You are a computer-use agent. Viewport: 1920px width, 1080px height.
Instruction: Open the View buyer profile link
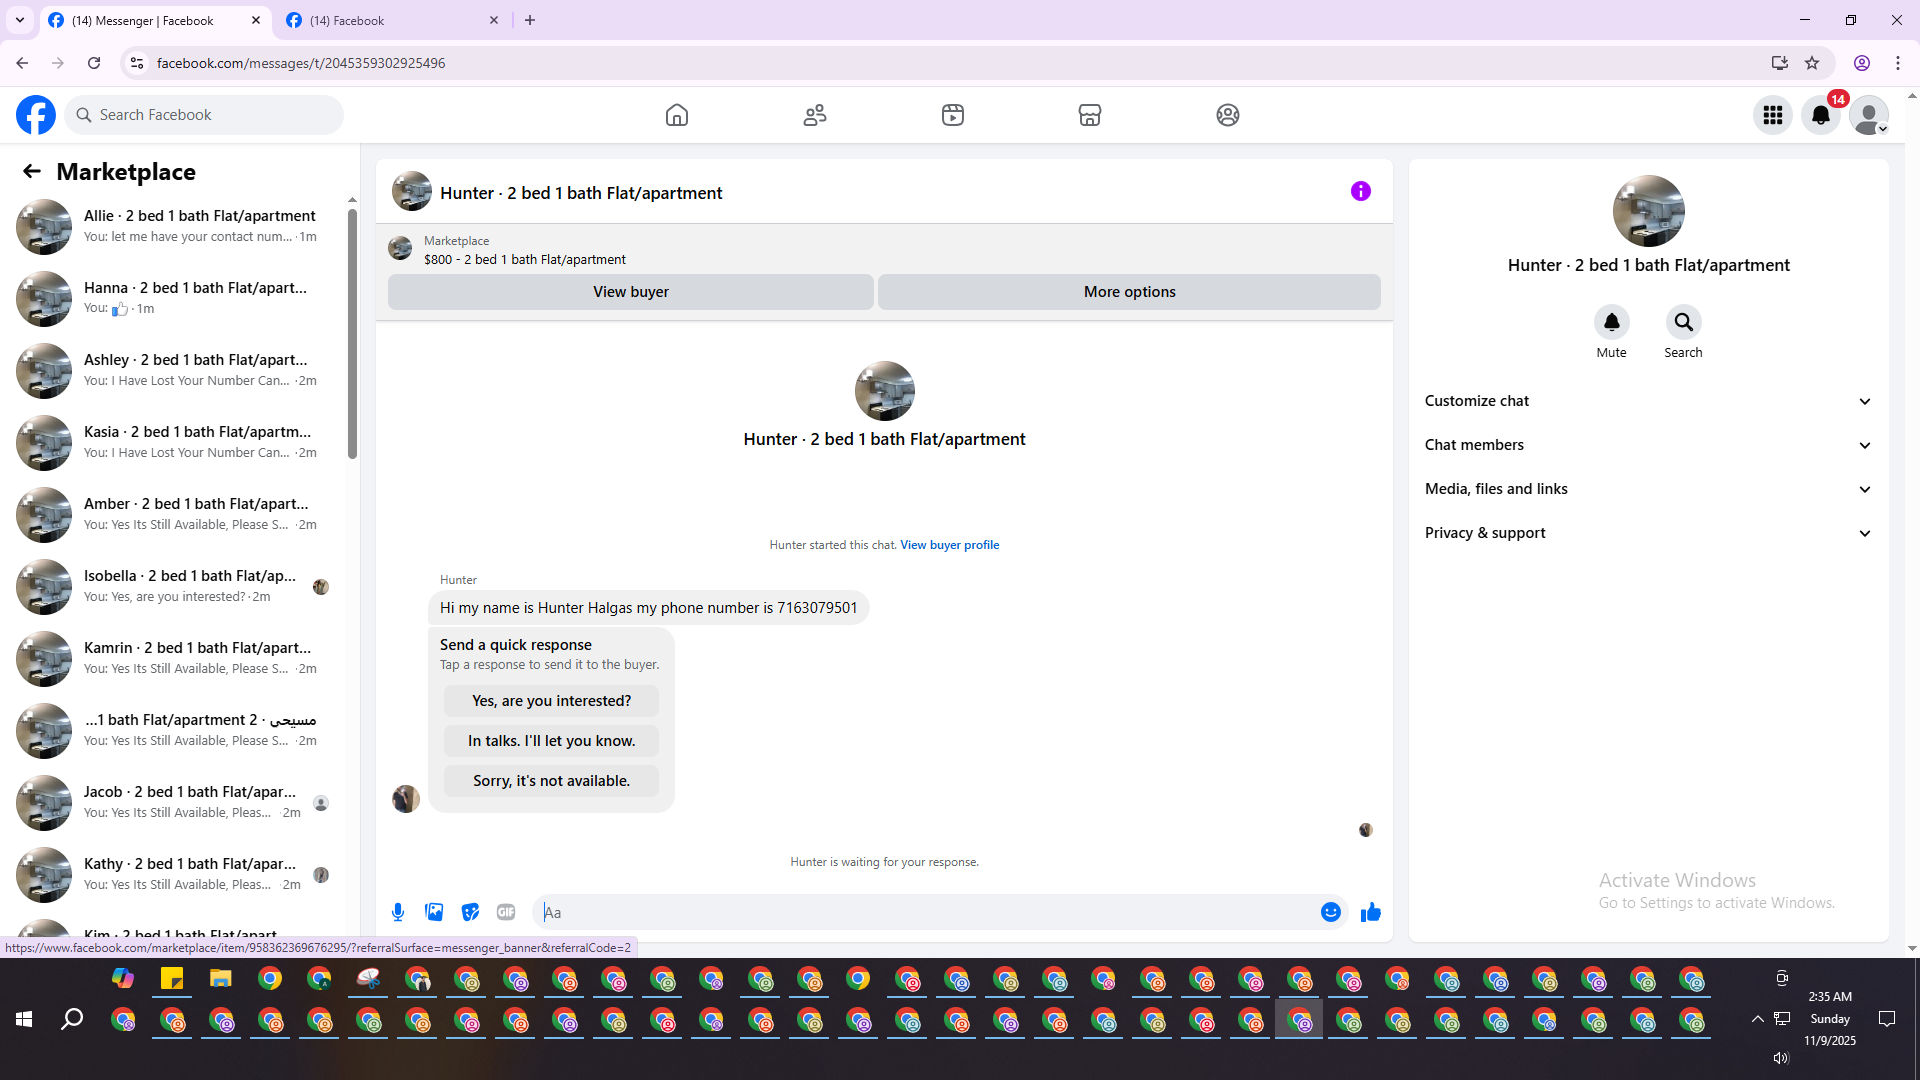(949, 545)
